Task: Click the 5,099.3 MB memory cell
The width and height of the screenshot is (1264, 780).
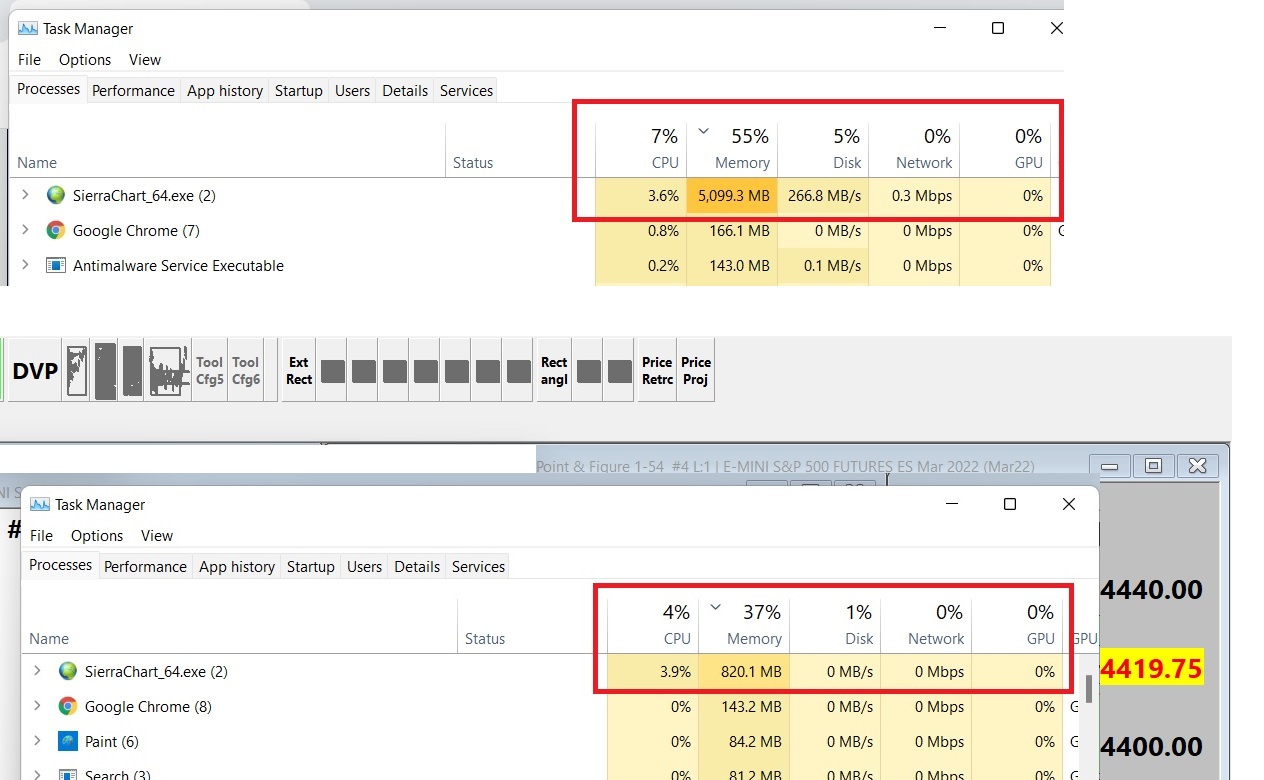Action: point(732,196)
